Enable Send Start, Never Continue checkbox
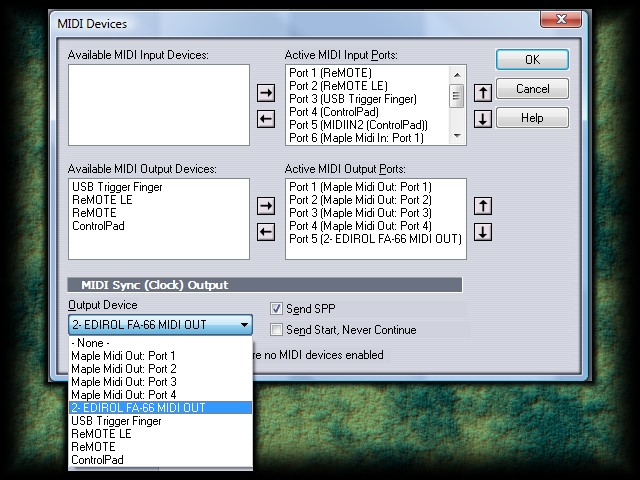 click(x=276, y=329)
